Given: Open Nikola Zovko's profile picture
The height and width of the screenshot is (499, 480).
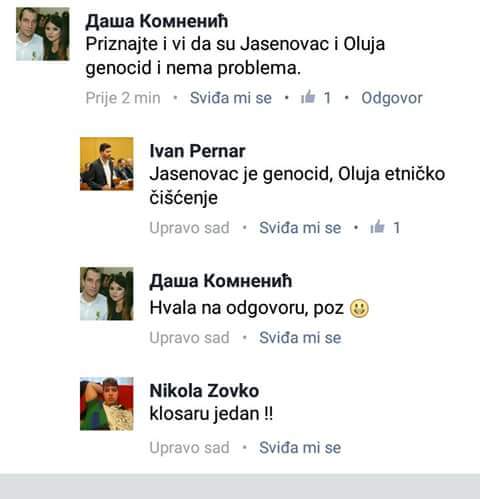Looking at the screenshot, I should pyautogui.click(x=107, y=404).
